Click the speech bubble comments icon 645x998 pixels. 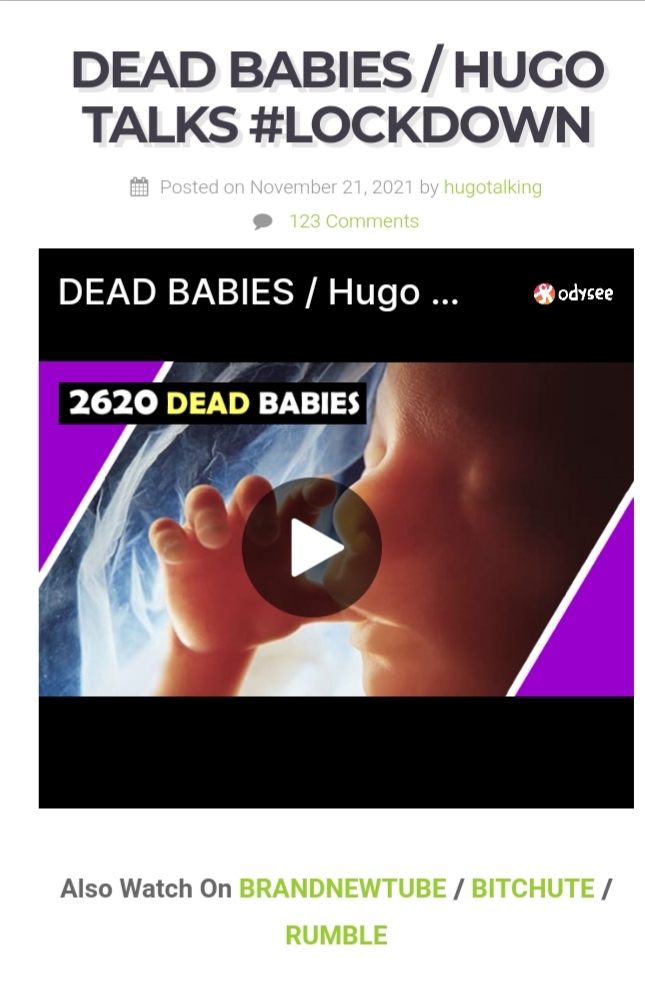(262, 221)
